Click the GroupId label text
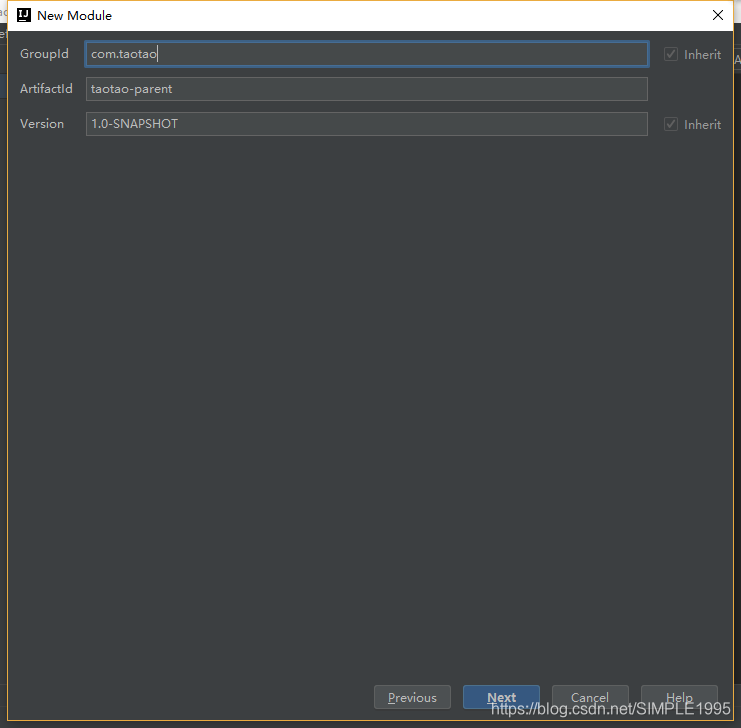This screenshot has height=728, width=741. click(44, 54)
